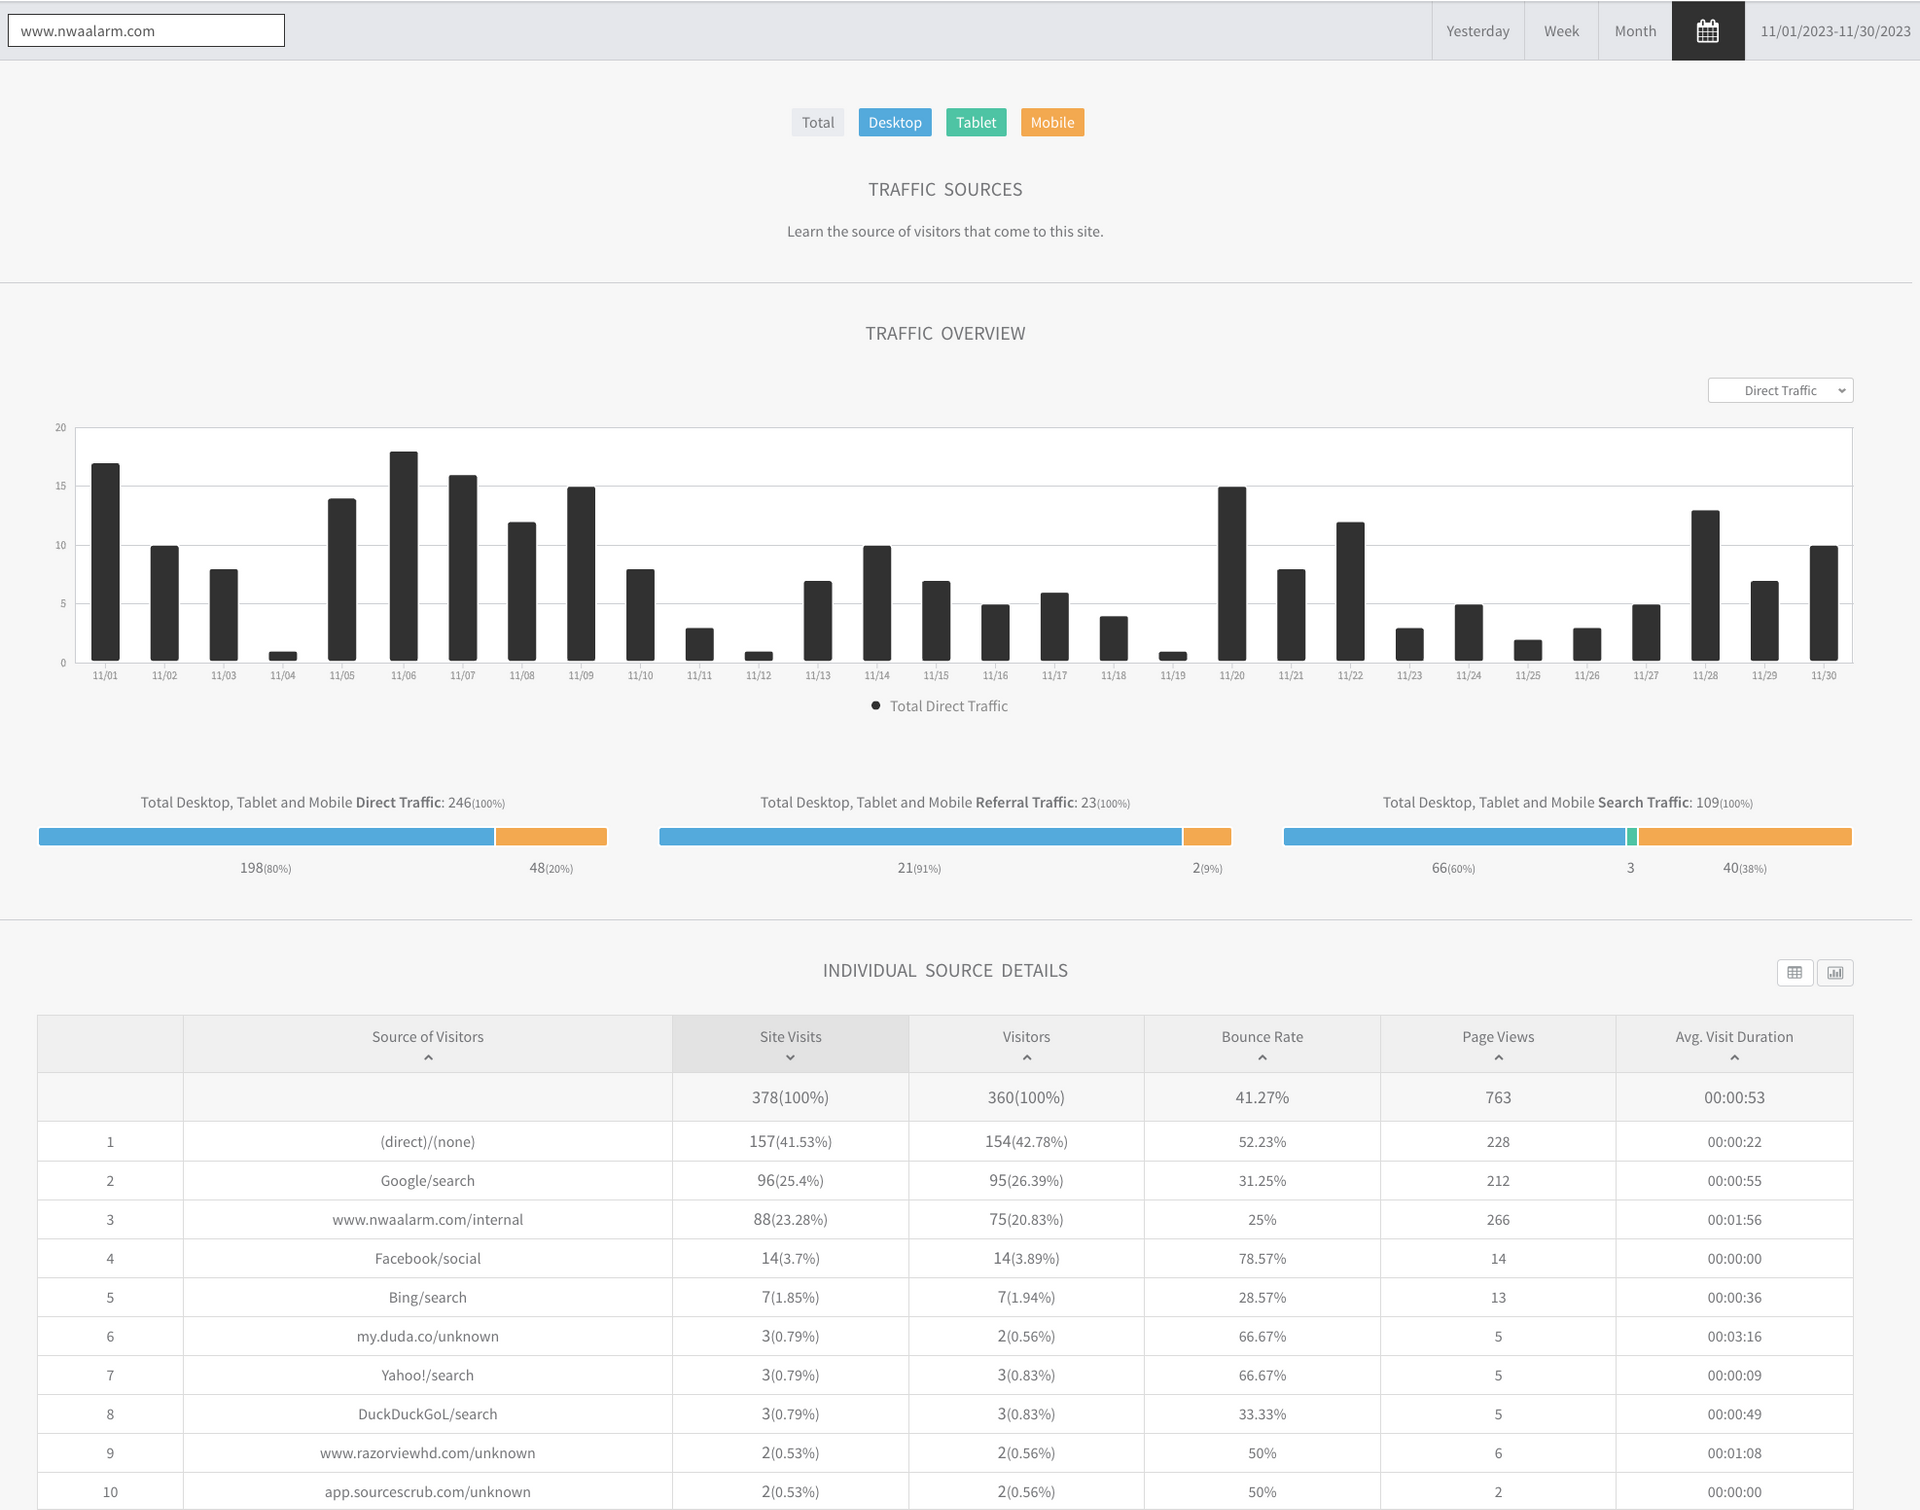Sort by Site Visits descending arrow
This screenshot has height=1510, width=1920.
point(790,1057)
